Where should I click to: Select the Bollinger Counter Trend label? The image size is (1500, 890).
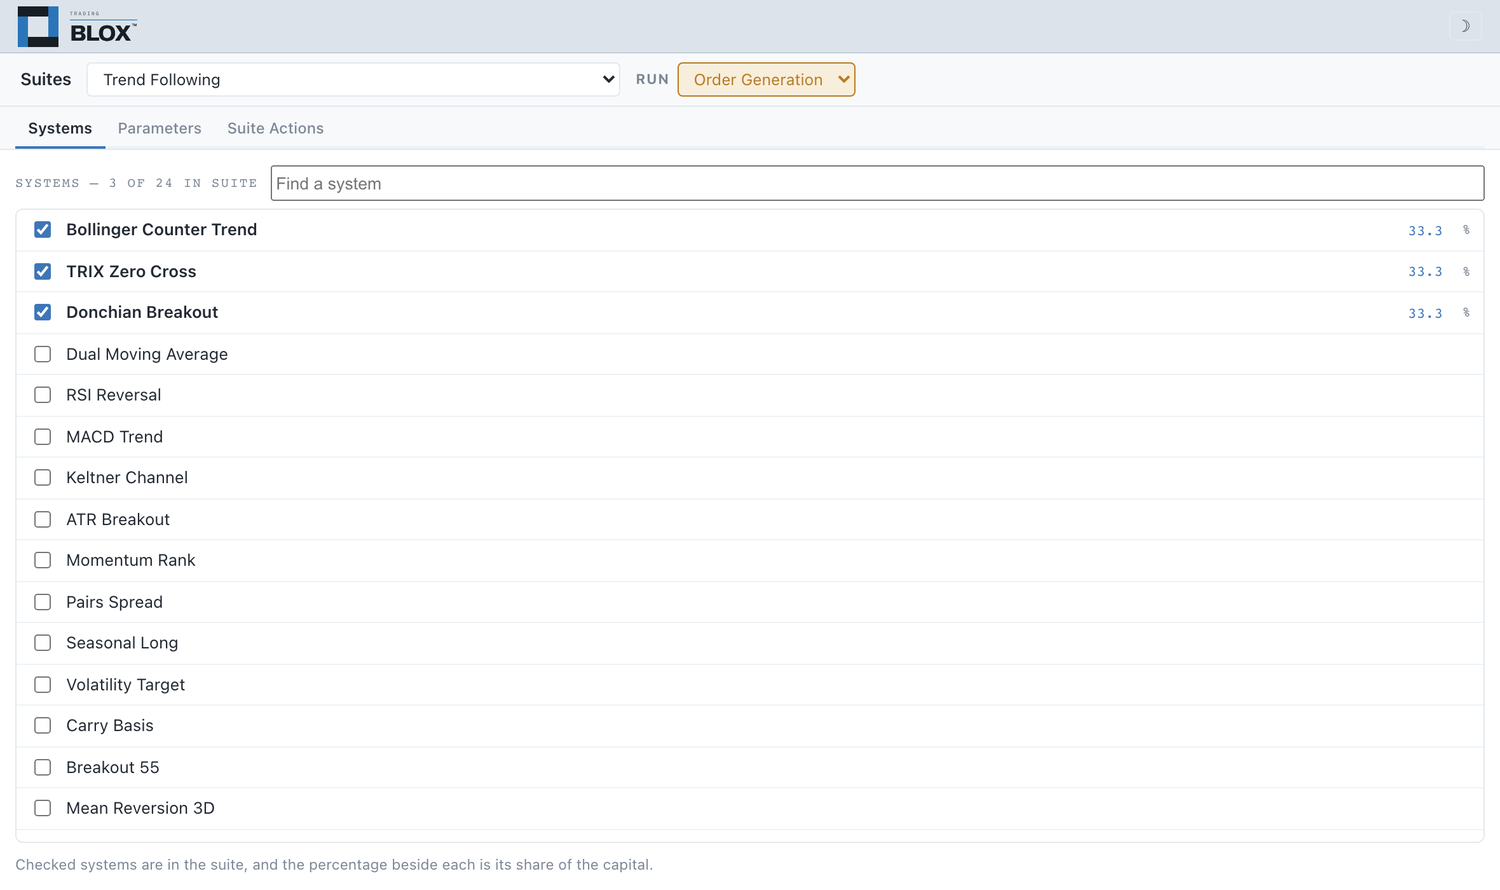click(162, 230)
